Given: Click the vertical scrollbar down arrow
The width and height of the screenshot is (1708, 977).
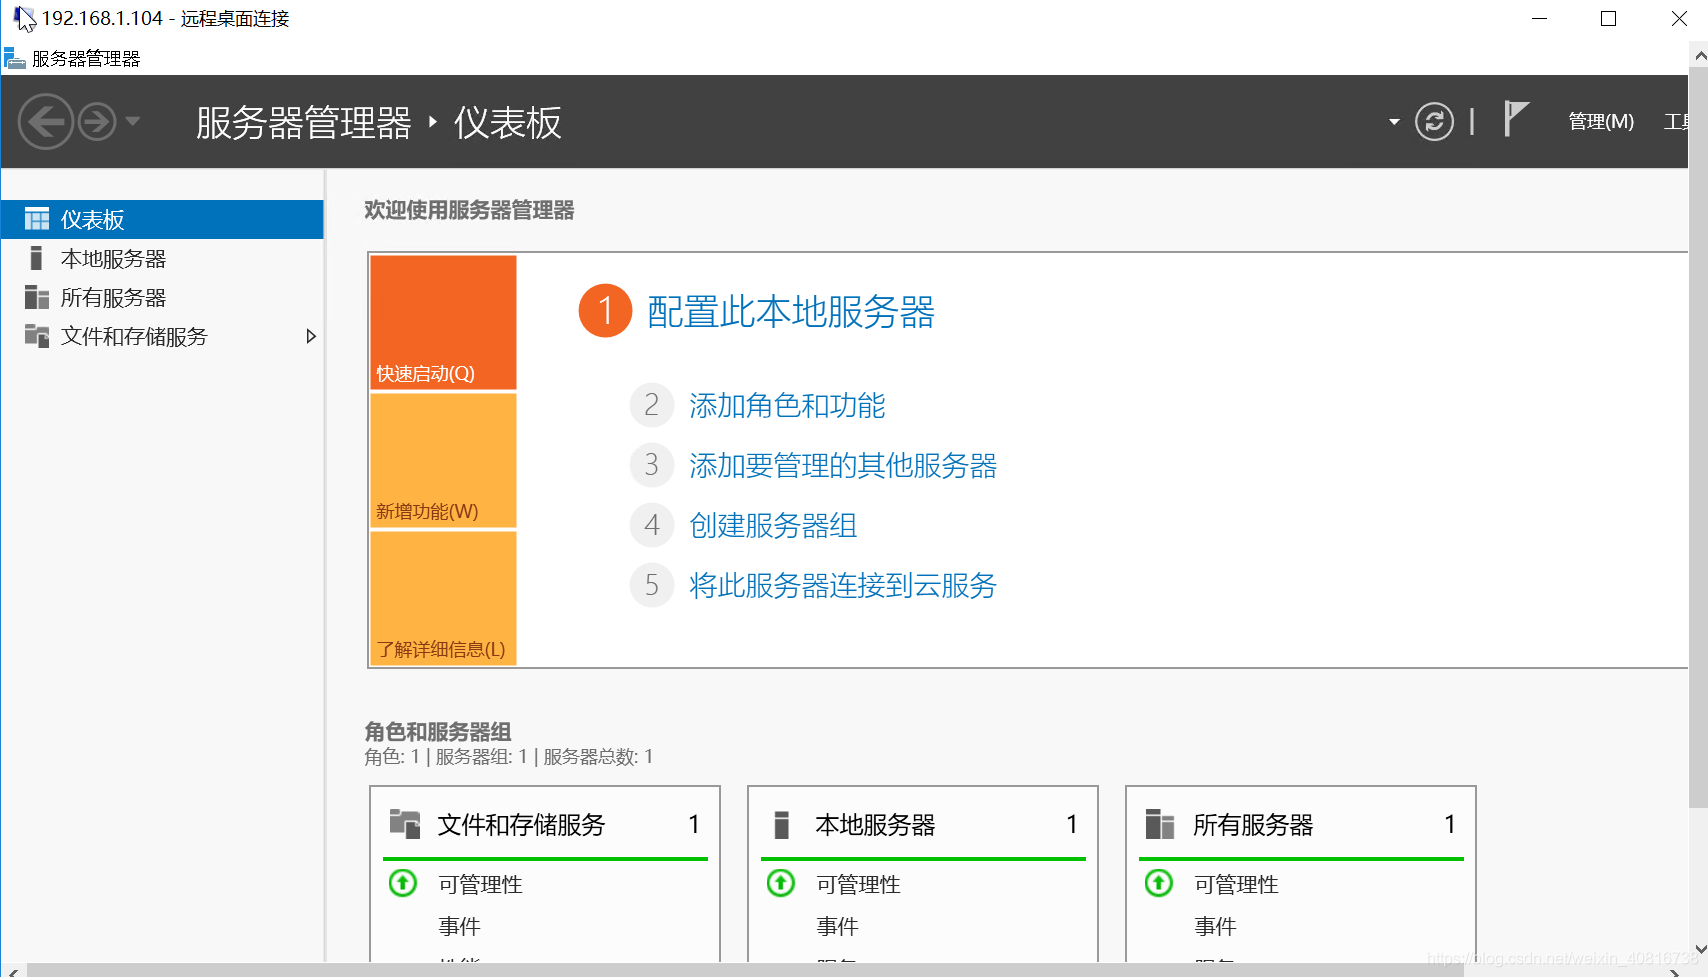Looking at the screenshot, I should pos(1699,949).
